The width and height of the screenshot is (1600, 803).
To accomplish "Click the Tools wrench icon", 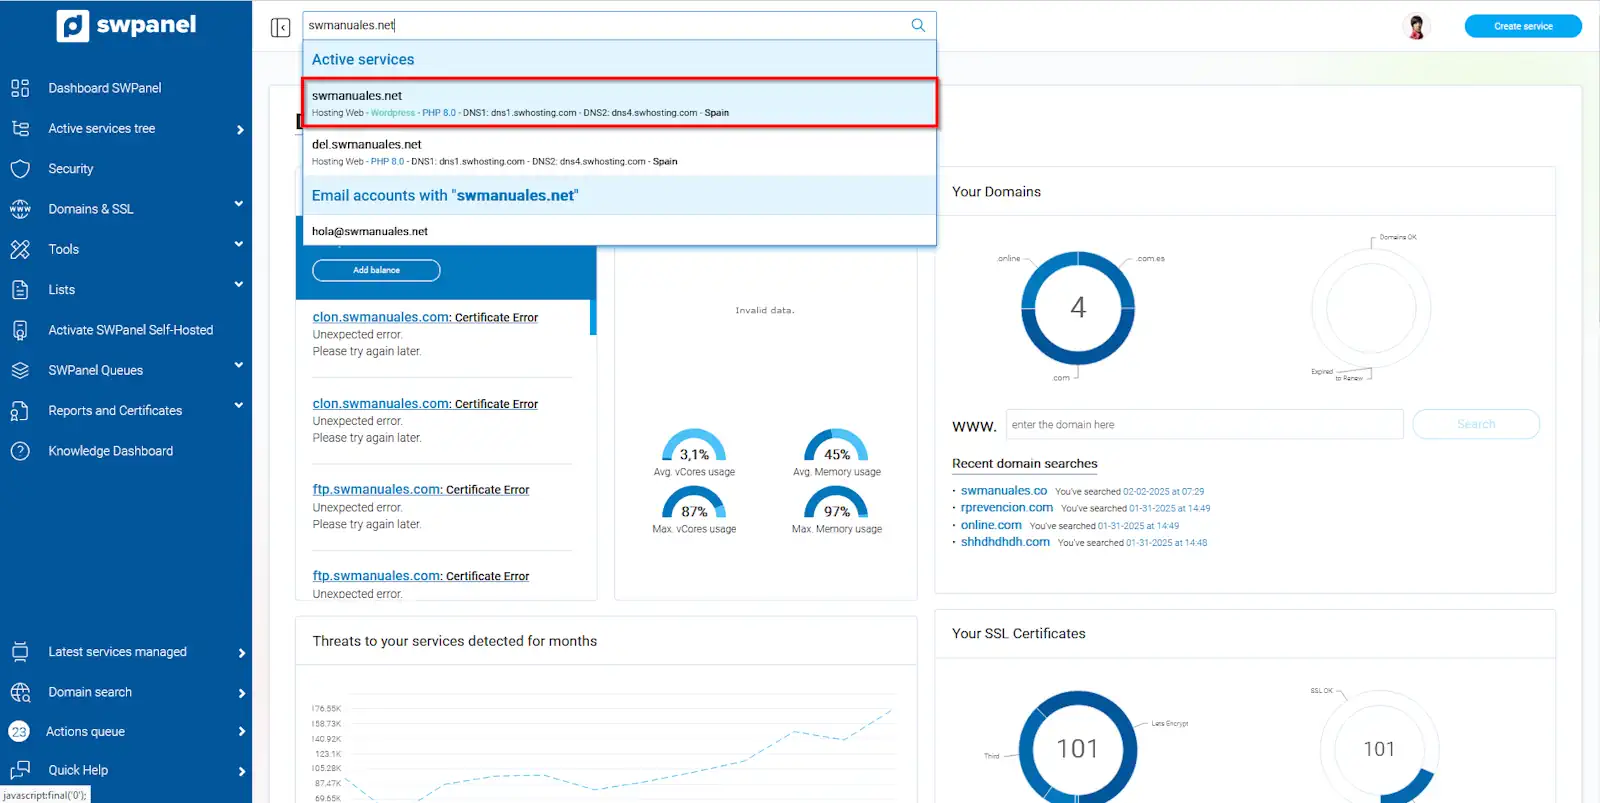I will click(x=20, y=249).
